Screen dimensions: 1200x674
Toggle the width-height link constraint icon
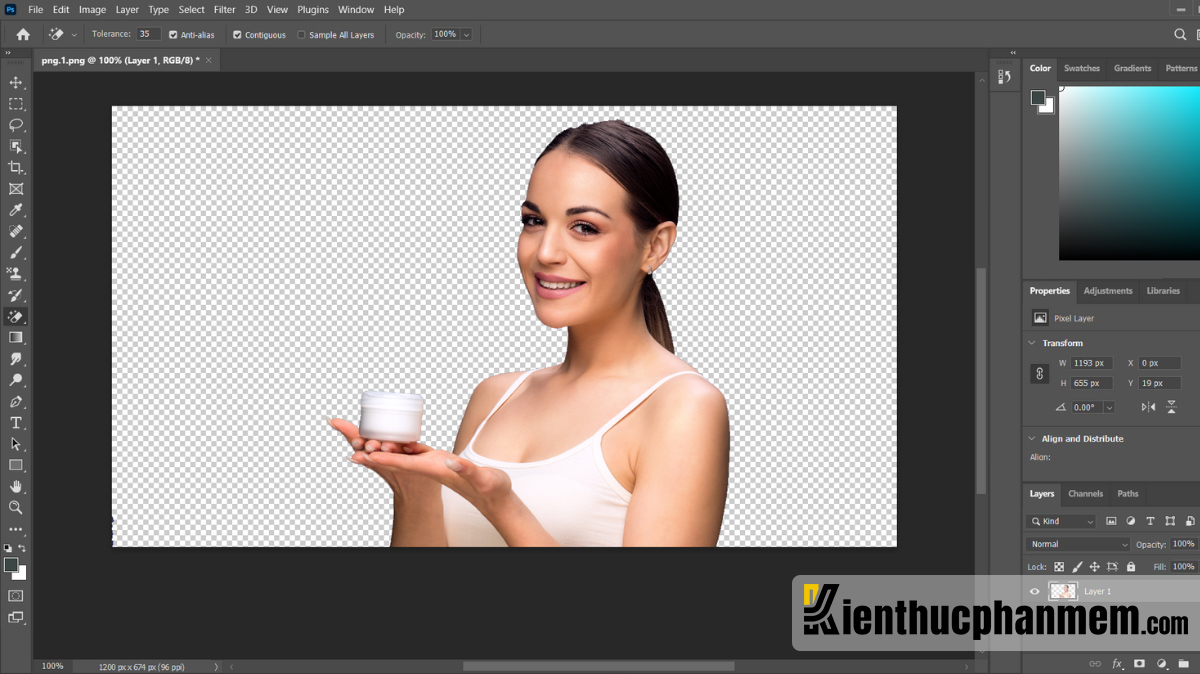click(x=1039, y=373)
